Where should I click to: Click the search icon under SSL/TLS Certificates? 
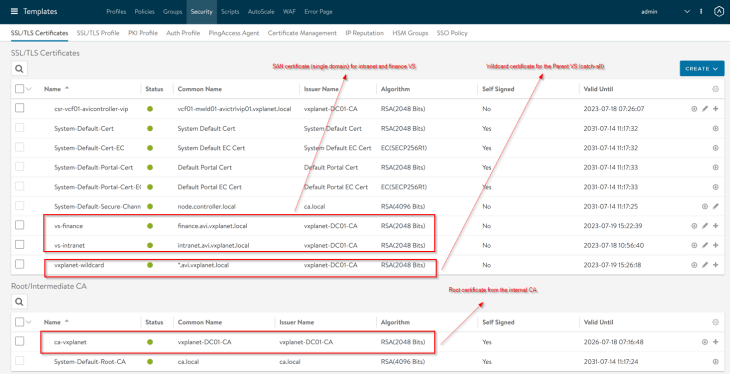(x=19, y=68)
